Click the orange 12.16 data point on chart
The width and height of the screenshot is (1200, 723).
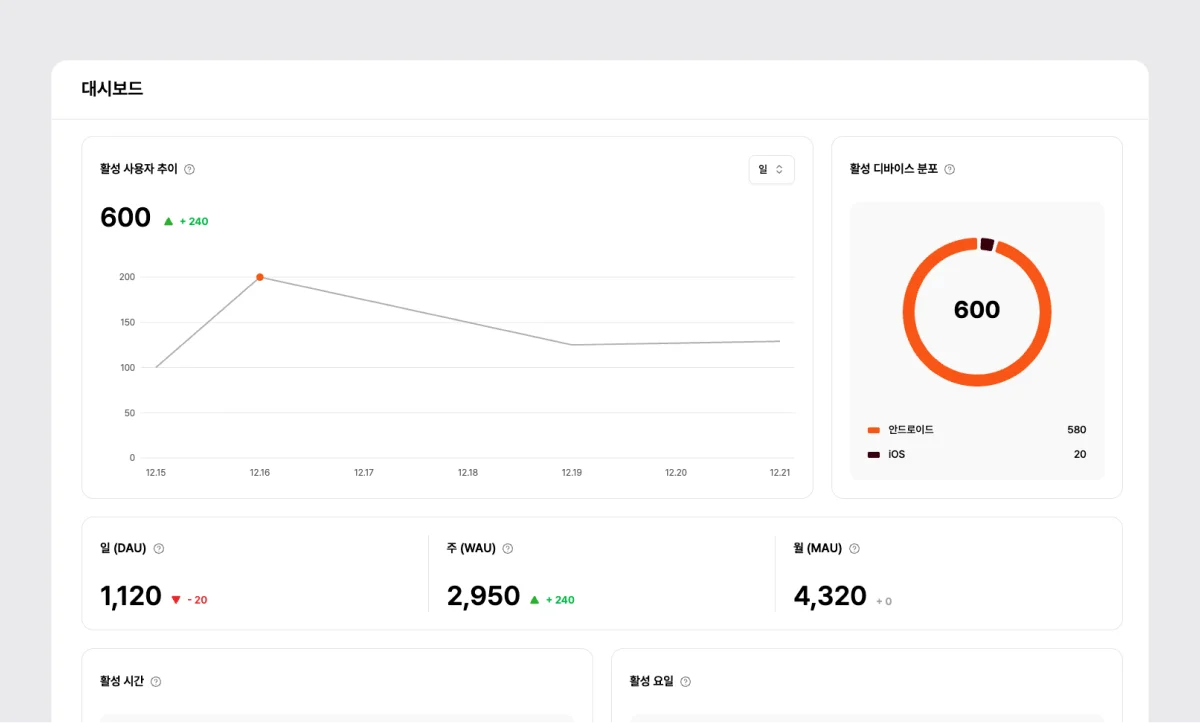pos(260,277)
